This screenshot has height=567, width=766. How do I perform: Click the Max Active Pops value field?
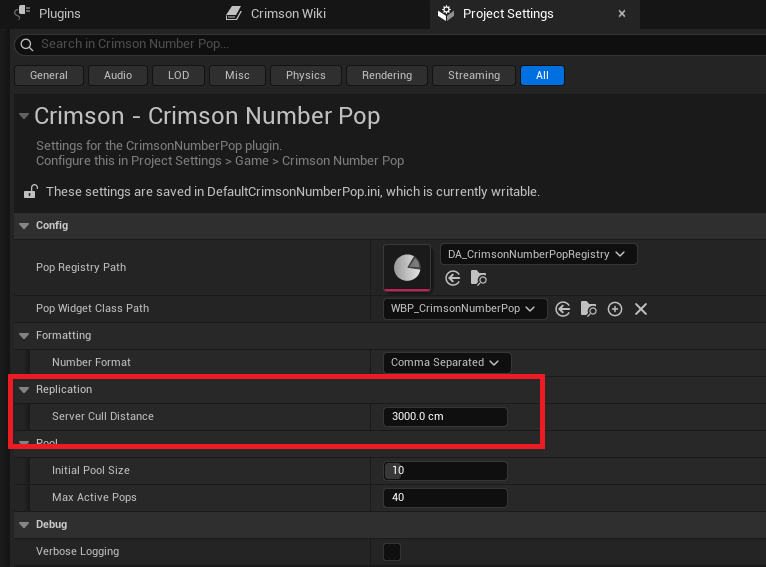pos(445,498)
